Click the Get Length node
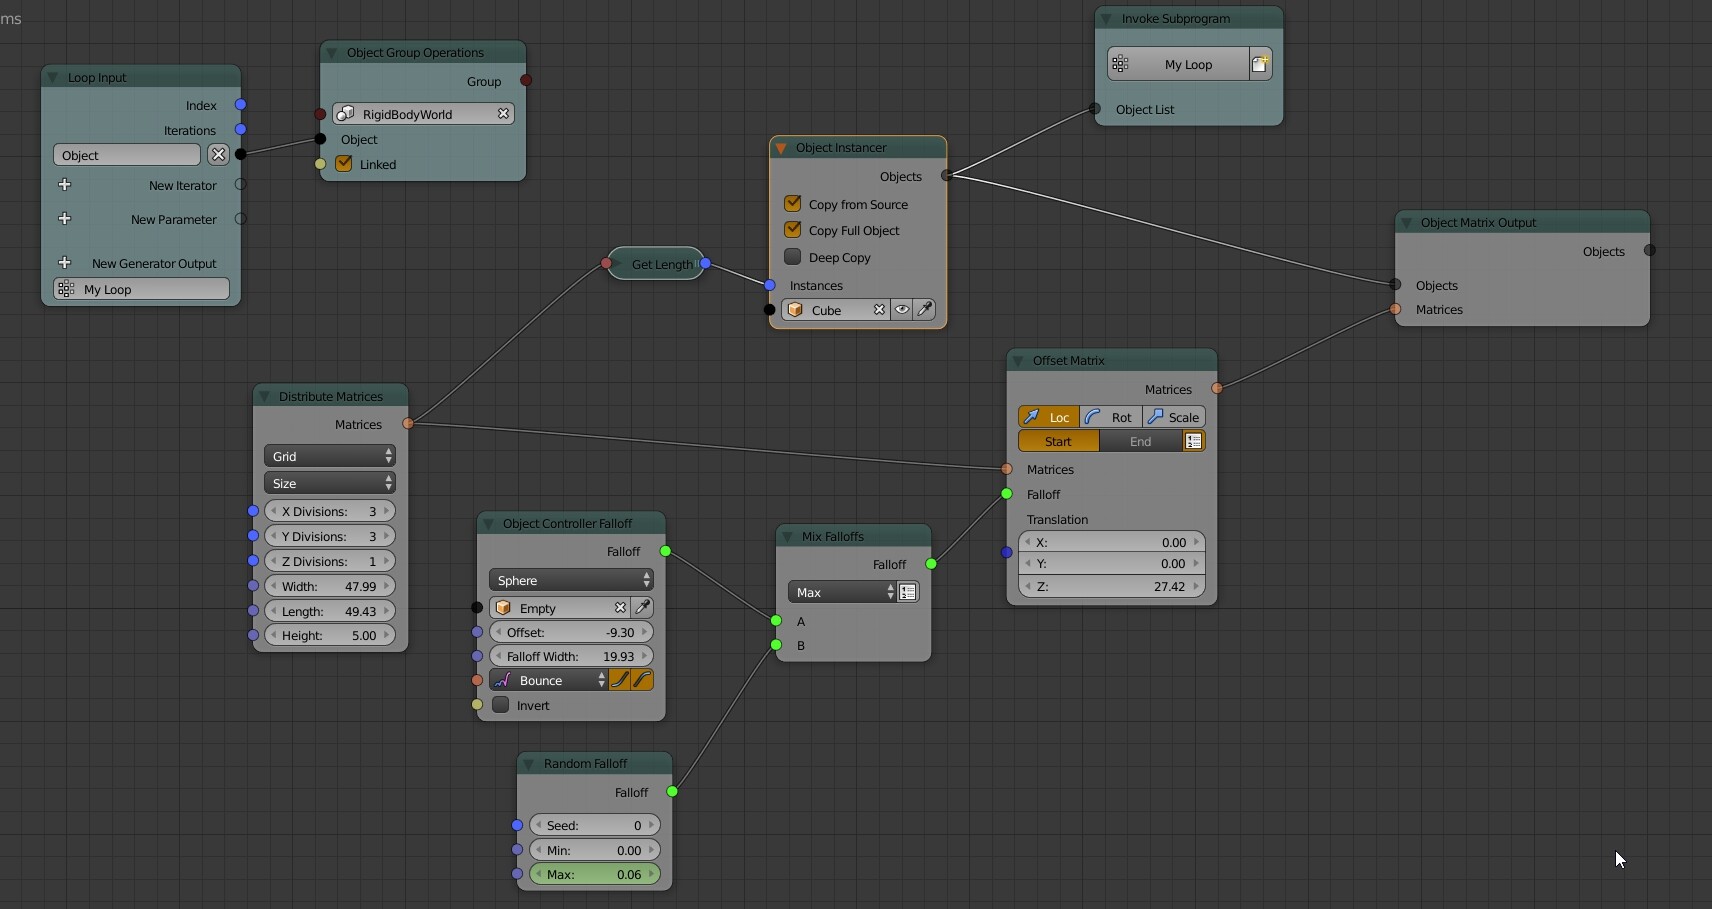The image size is (1712, 909). (656, 264)
